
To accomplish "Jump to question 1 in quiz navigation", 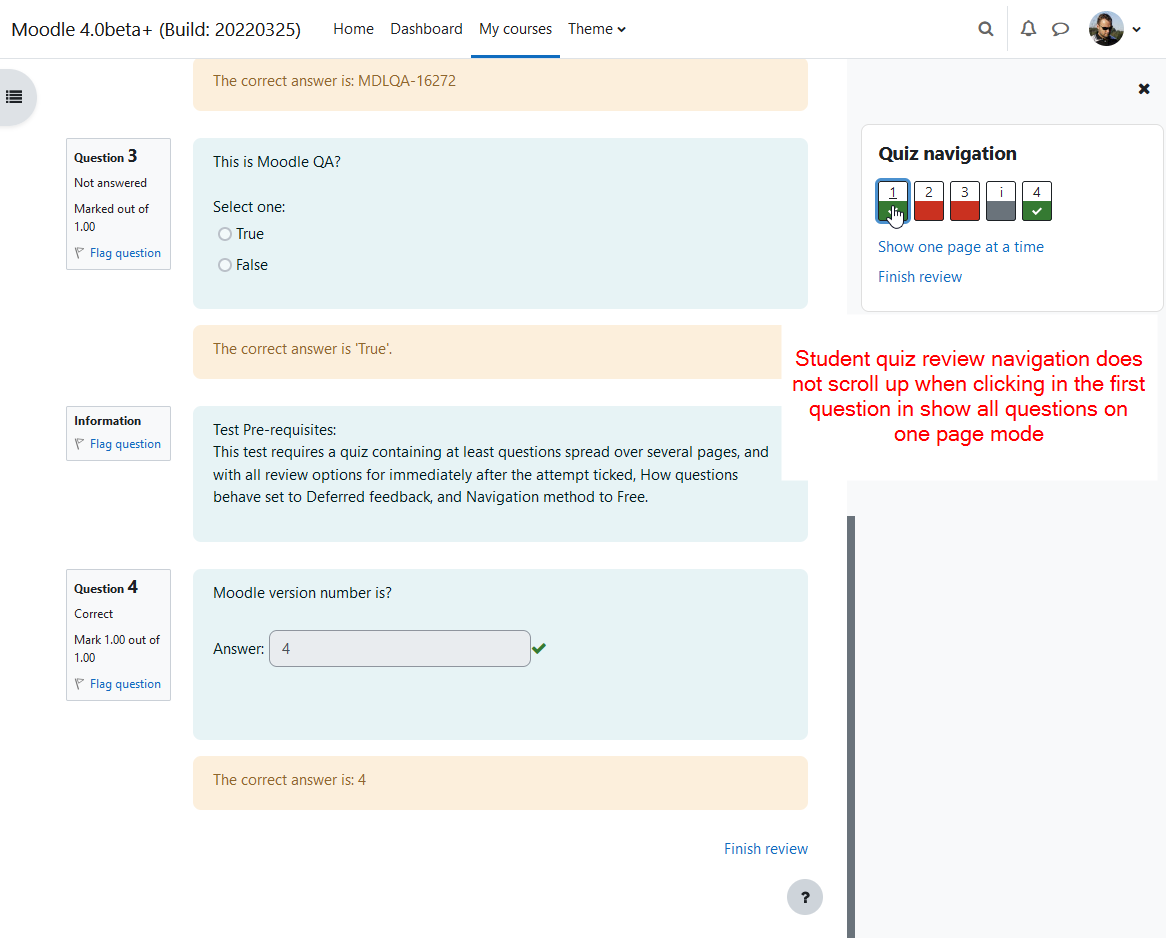I will point(892,201).
